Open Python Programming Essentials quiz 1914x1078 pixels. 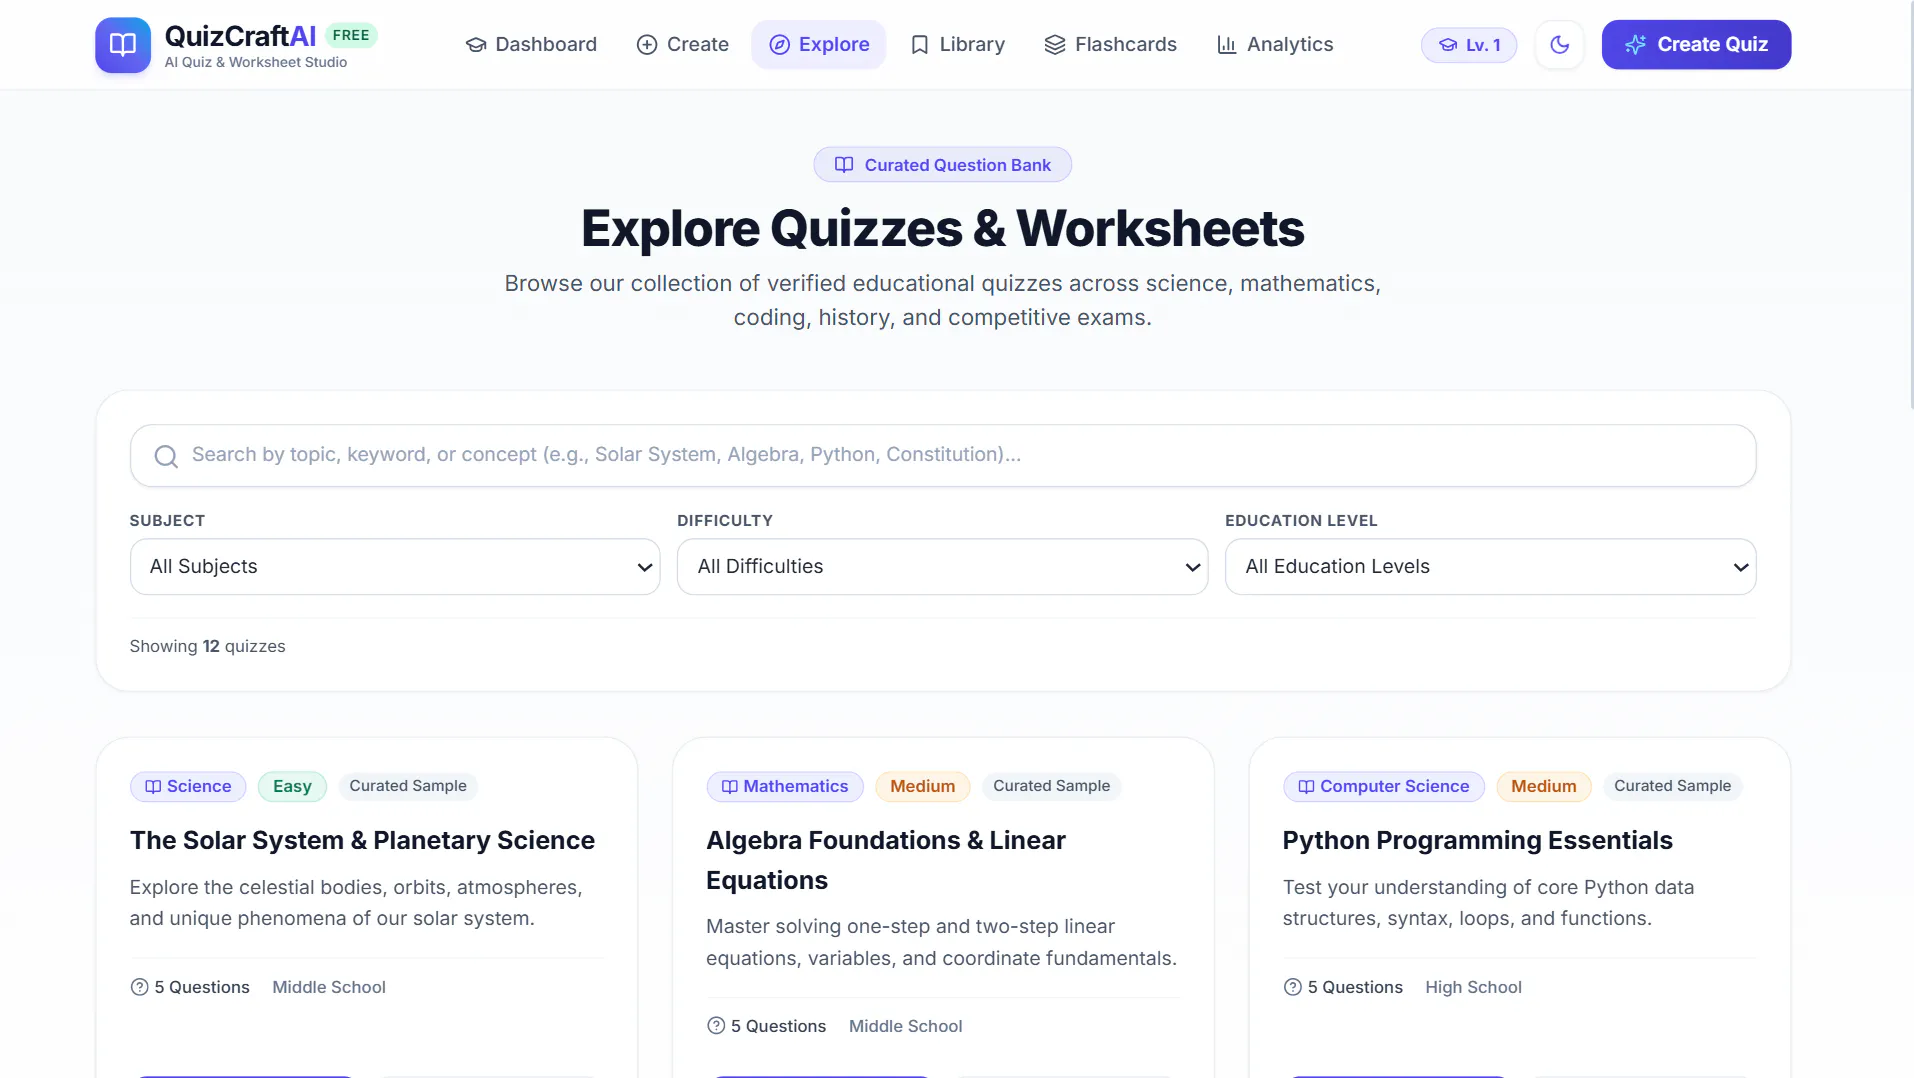(1477, 841)
